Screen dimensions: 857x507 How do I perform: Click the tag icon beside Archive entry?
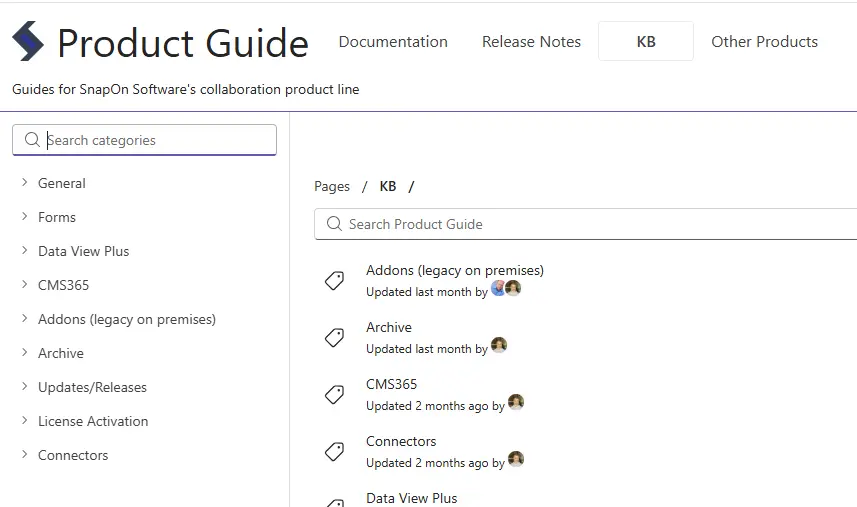[x=335, y=338]
